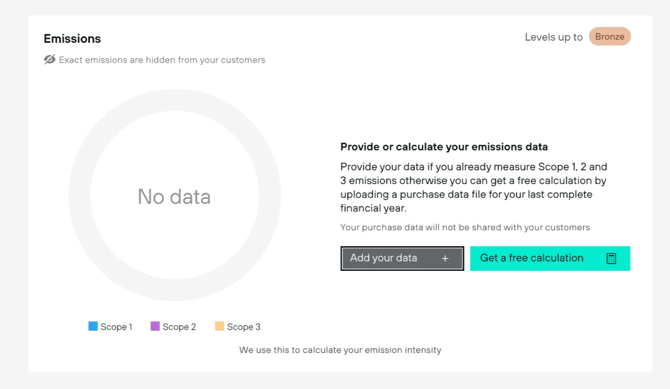Click the Bronze level badge
The image size is (670, 389).
(x=610, y=36)
